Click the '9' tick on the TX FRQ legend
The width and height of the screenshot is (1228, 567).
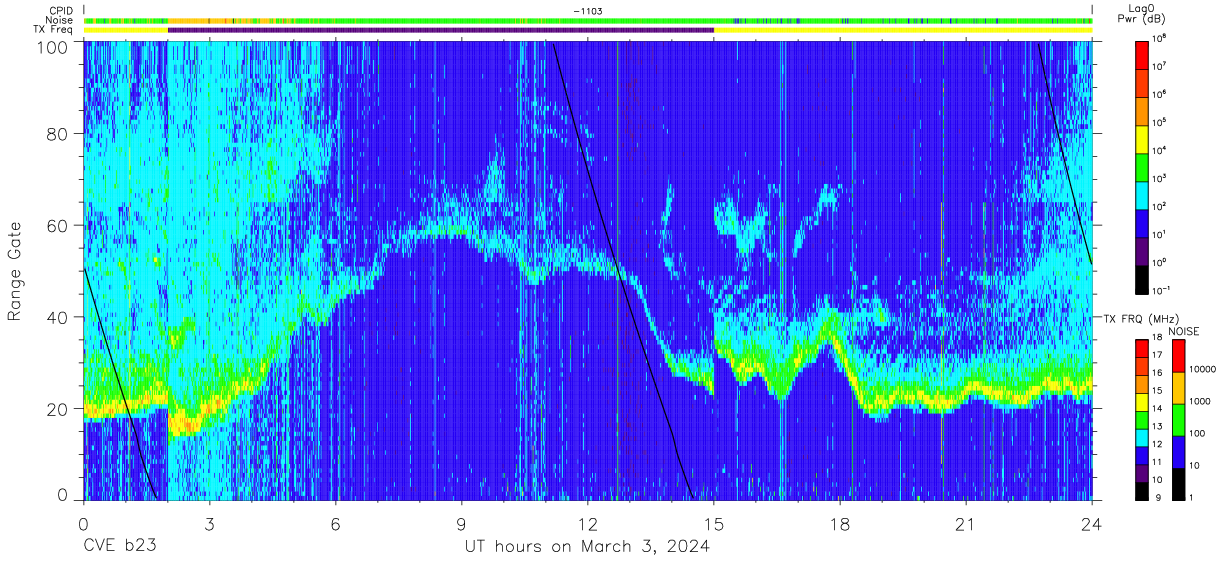coord(1158,497)
